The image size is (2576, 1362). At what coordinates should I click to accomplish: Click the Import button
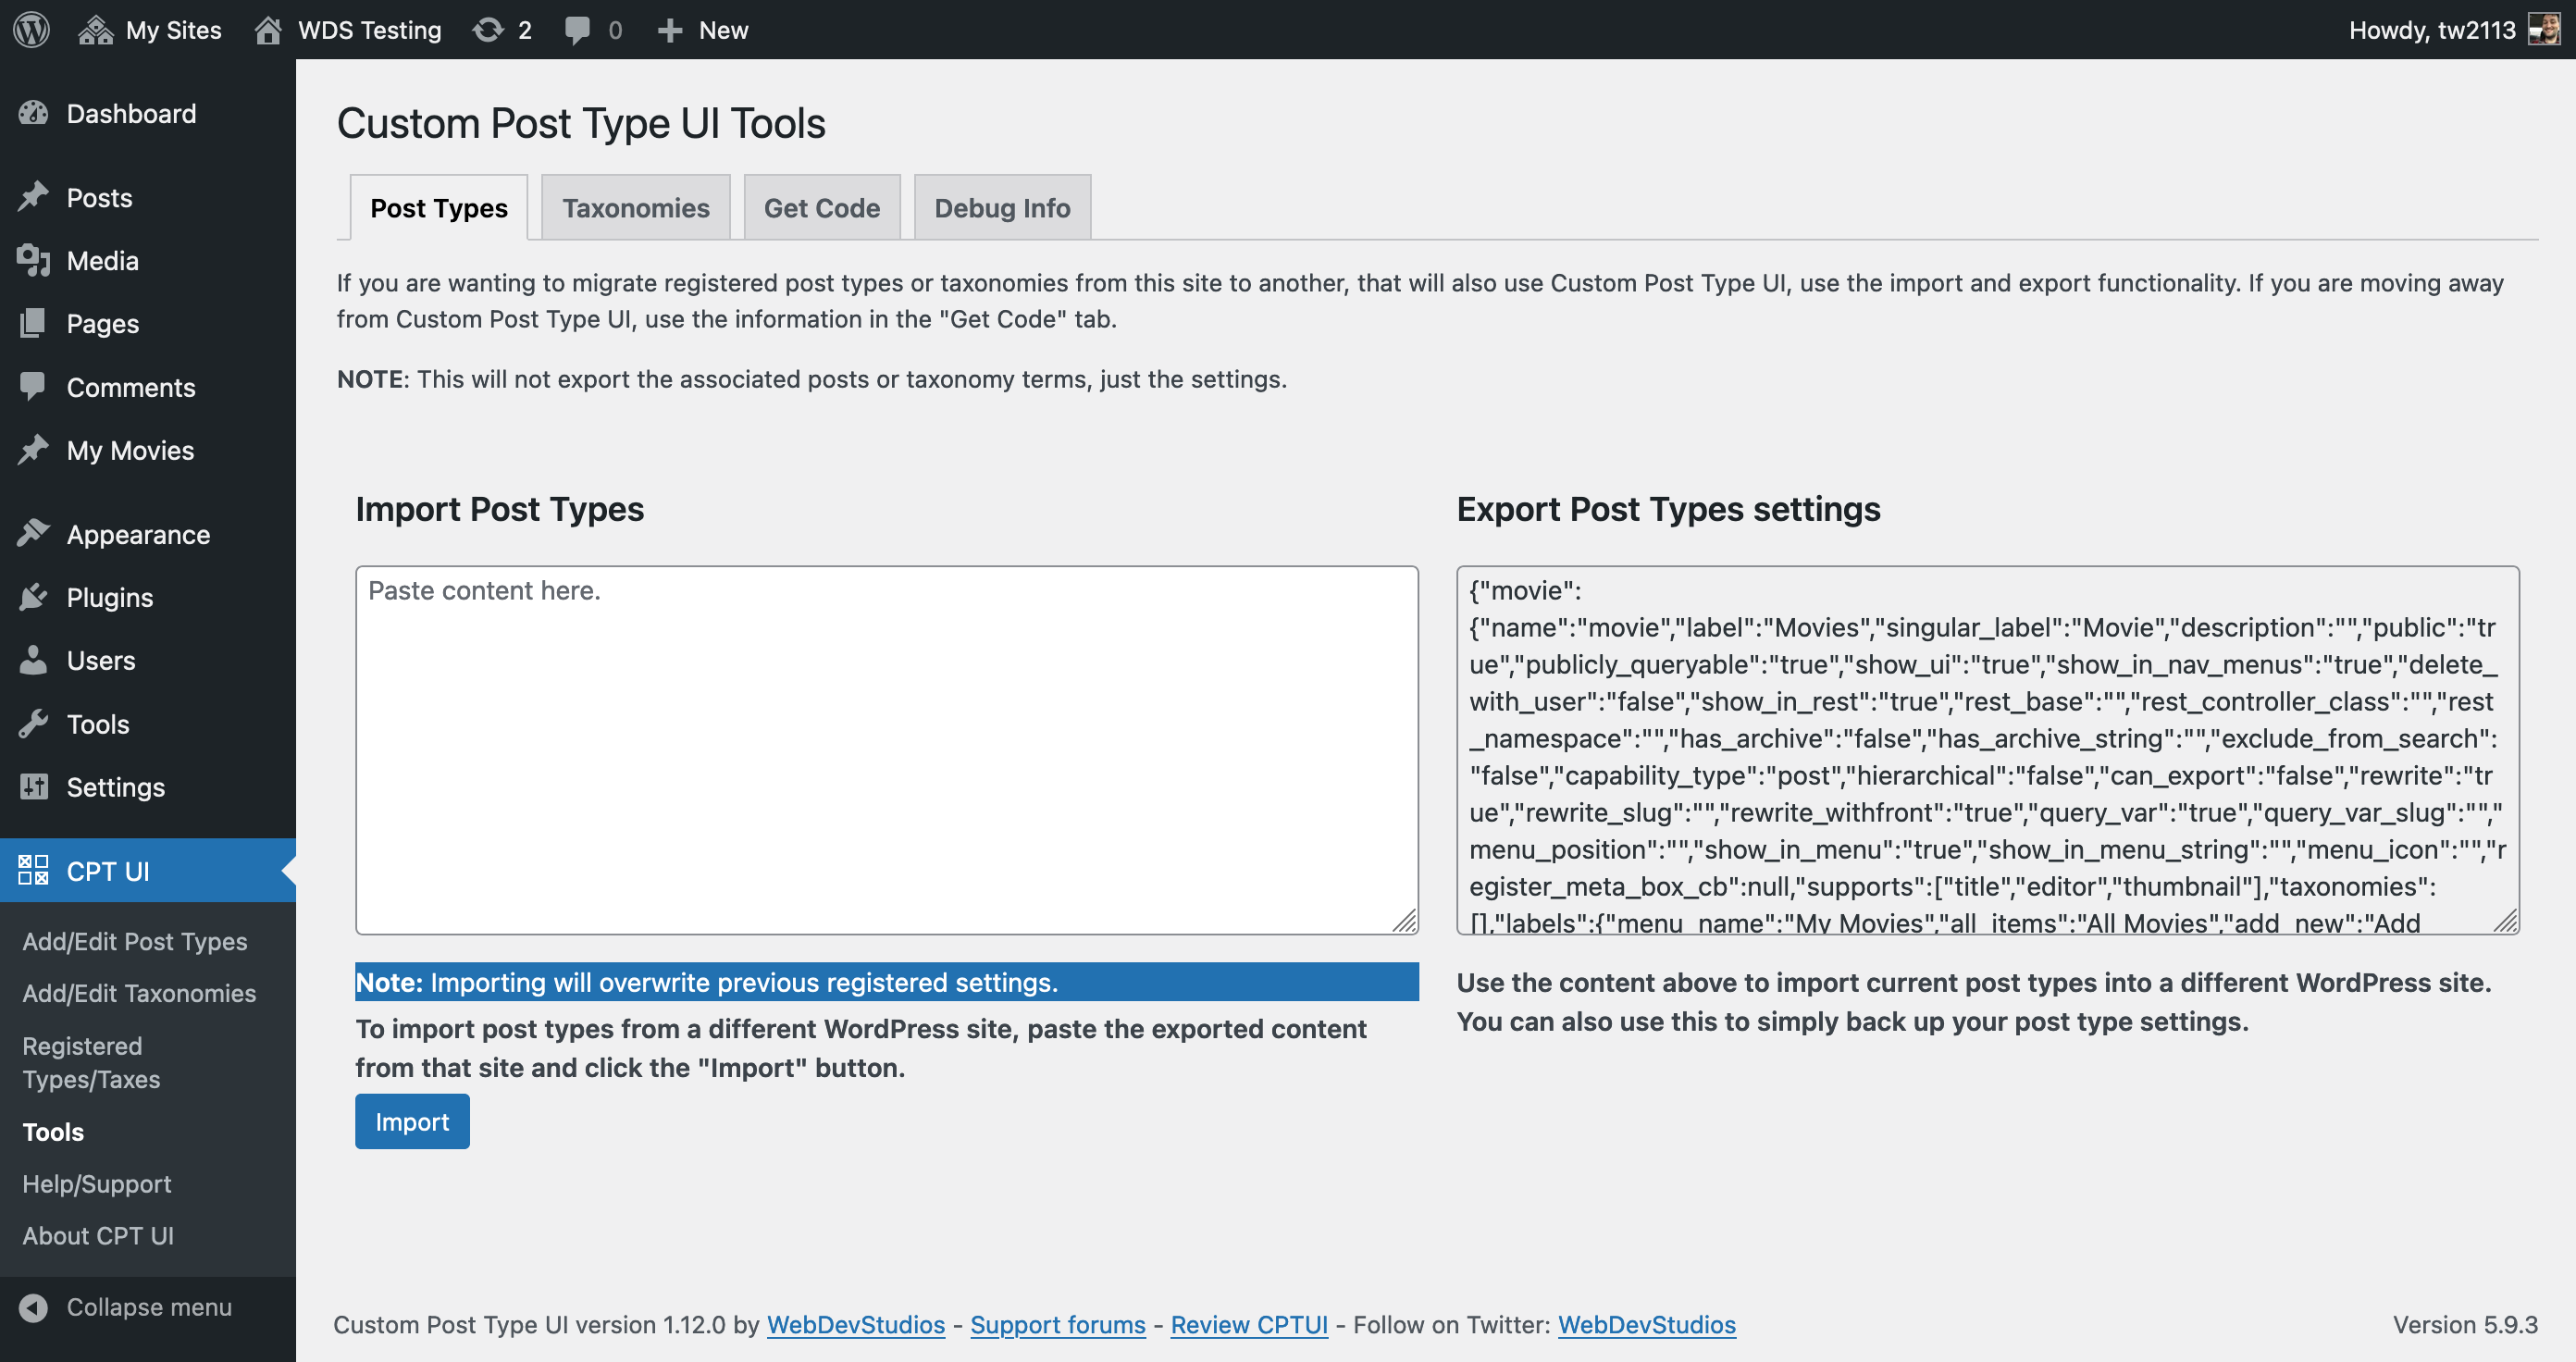(x=411, y=1121)
